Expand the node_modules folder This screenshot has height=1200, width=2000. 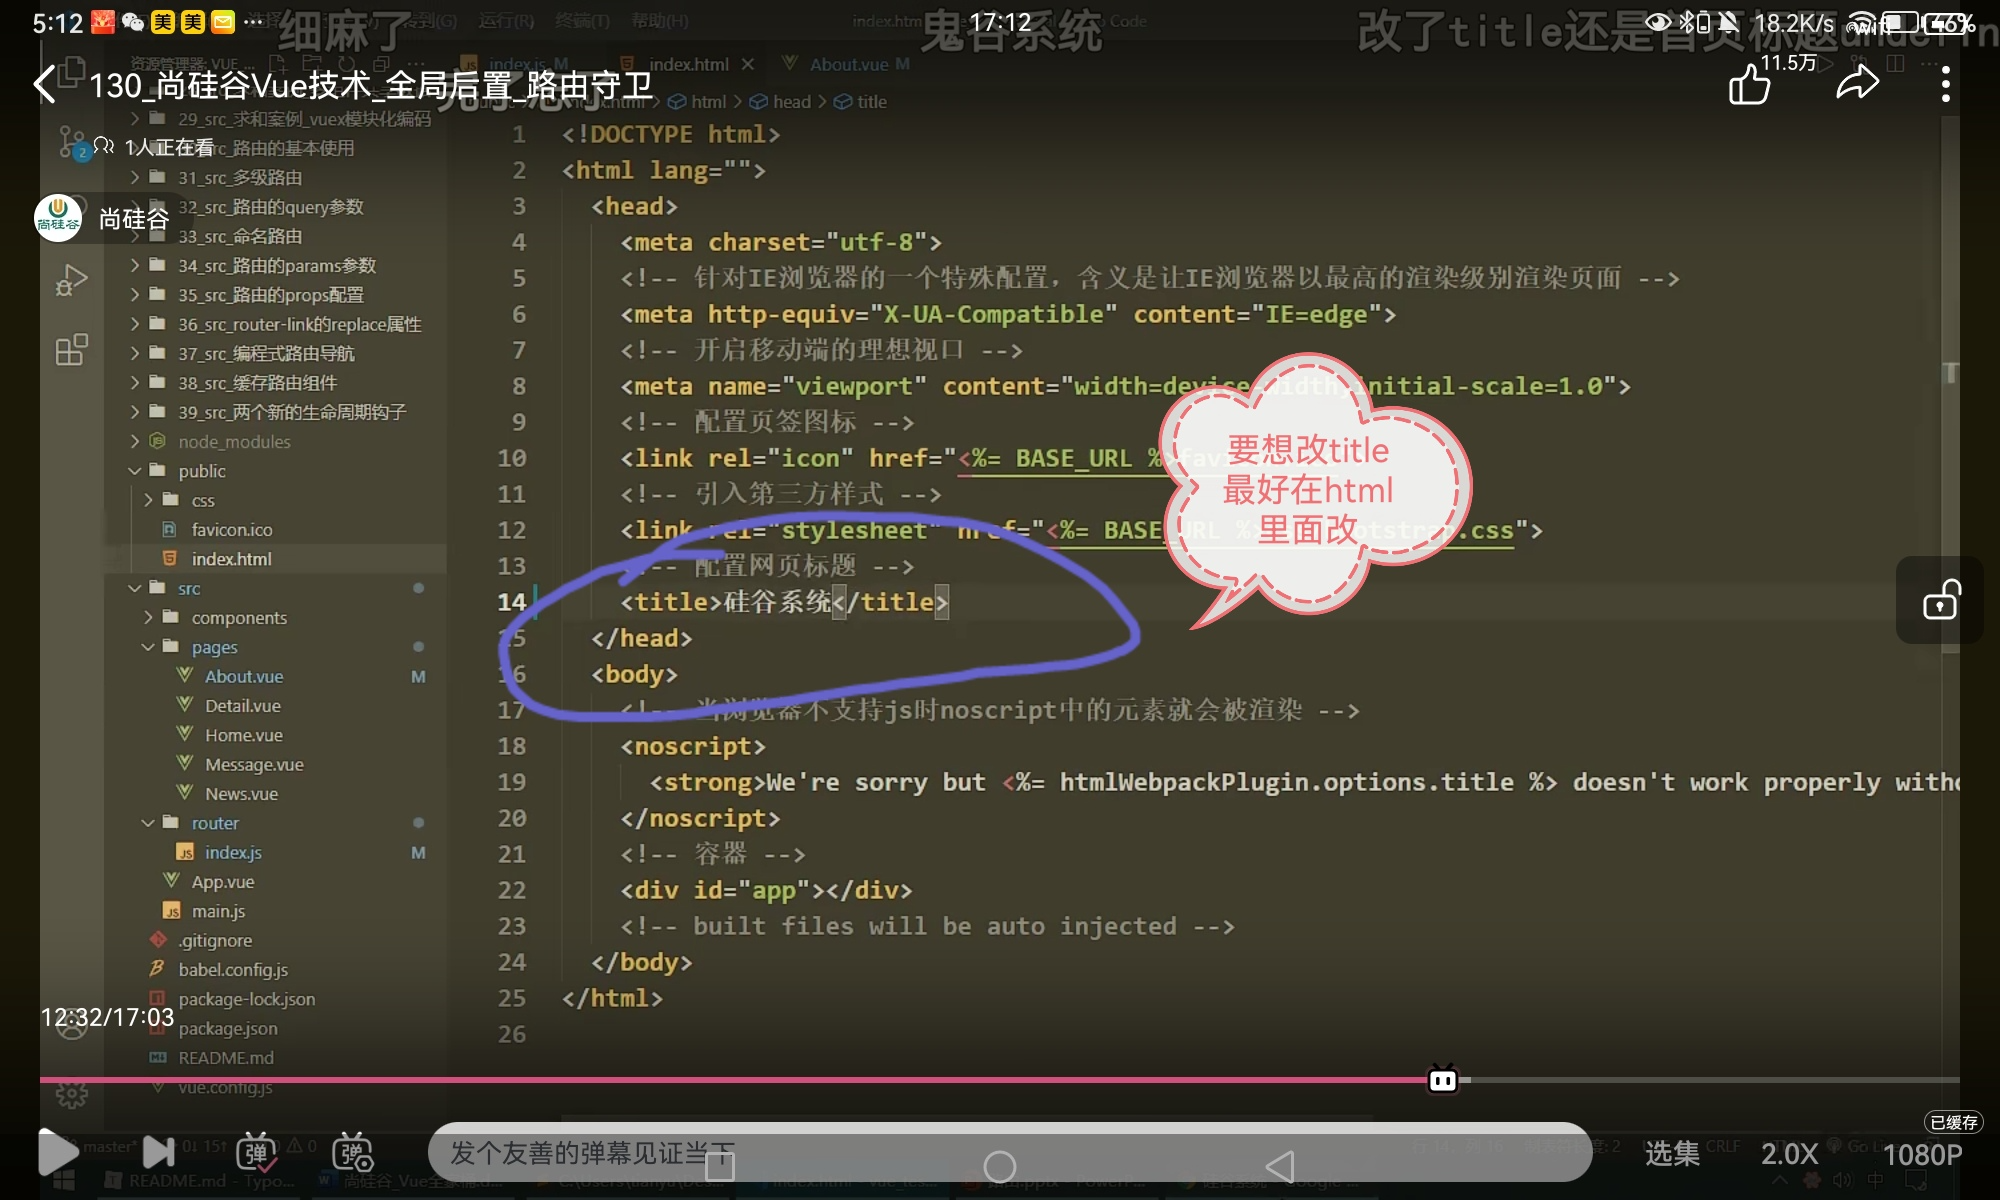pos(234,442)
